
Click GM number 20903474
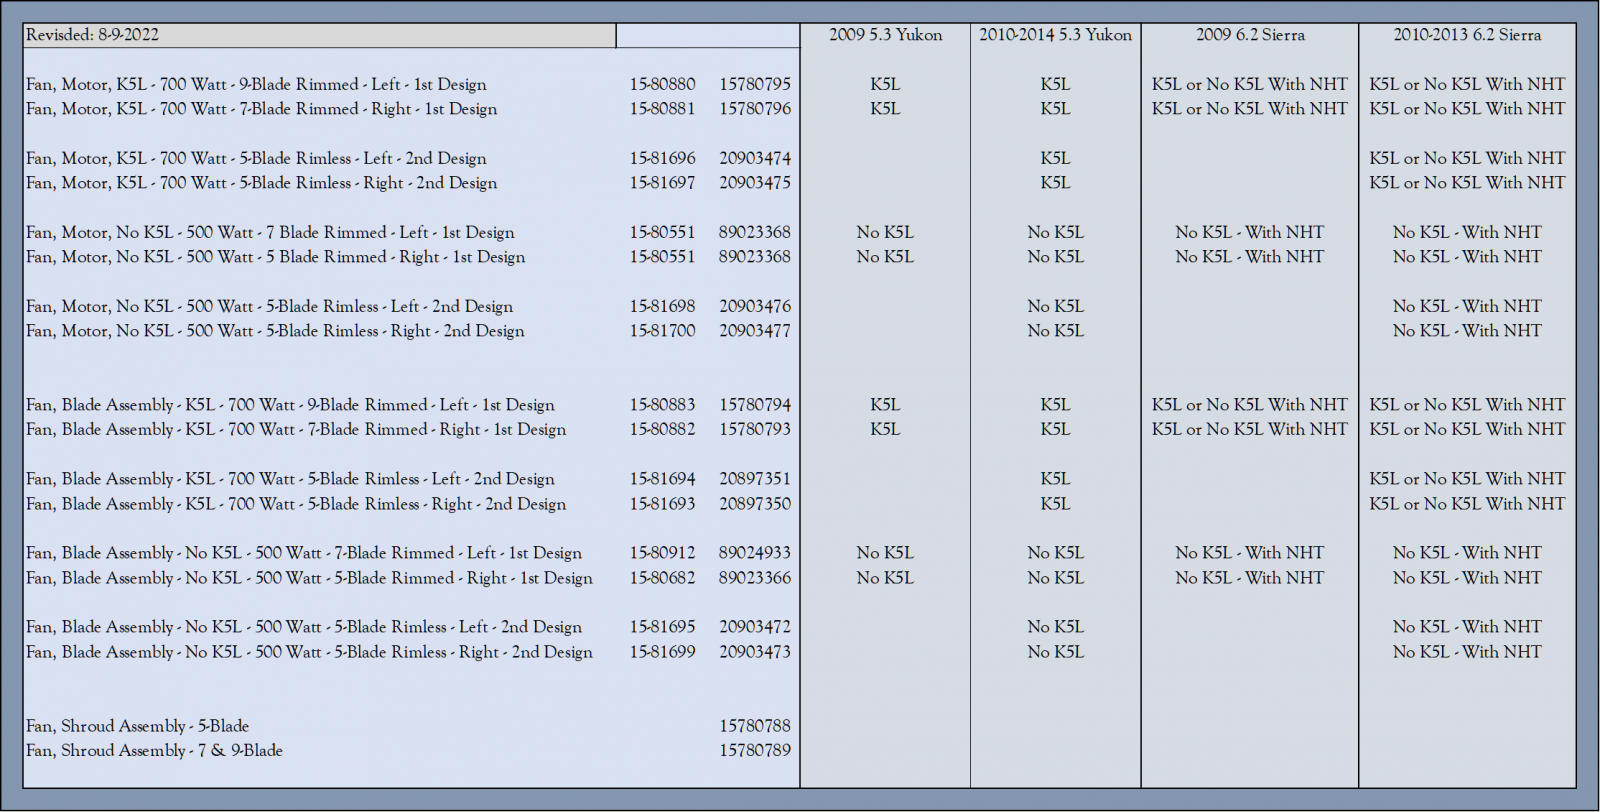755,159
